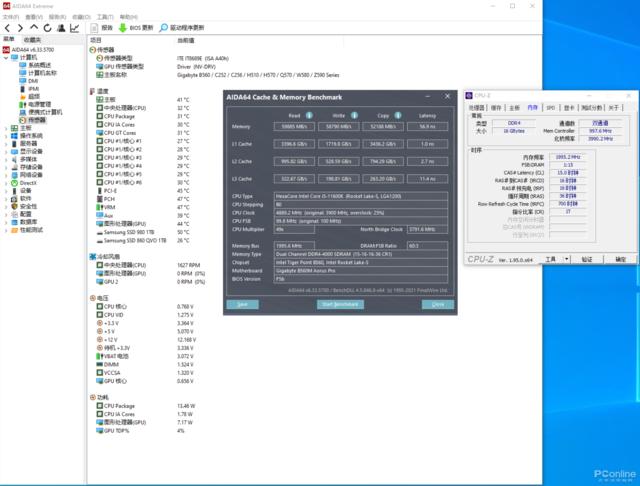
Task: Expand the 安全性 tree node
Action: tap(6, 206)
